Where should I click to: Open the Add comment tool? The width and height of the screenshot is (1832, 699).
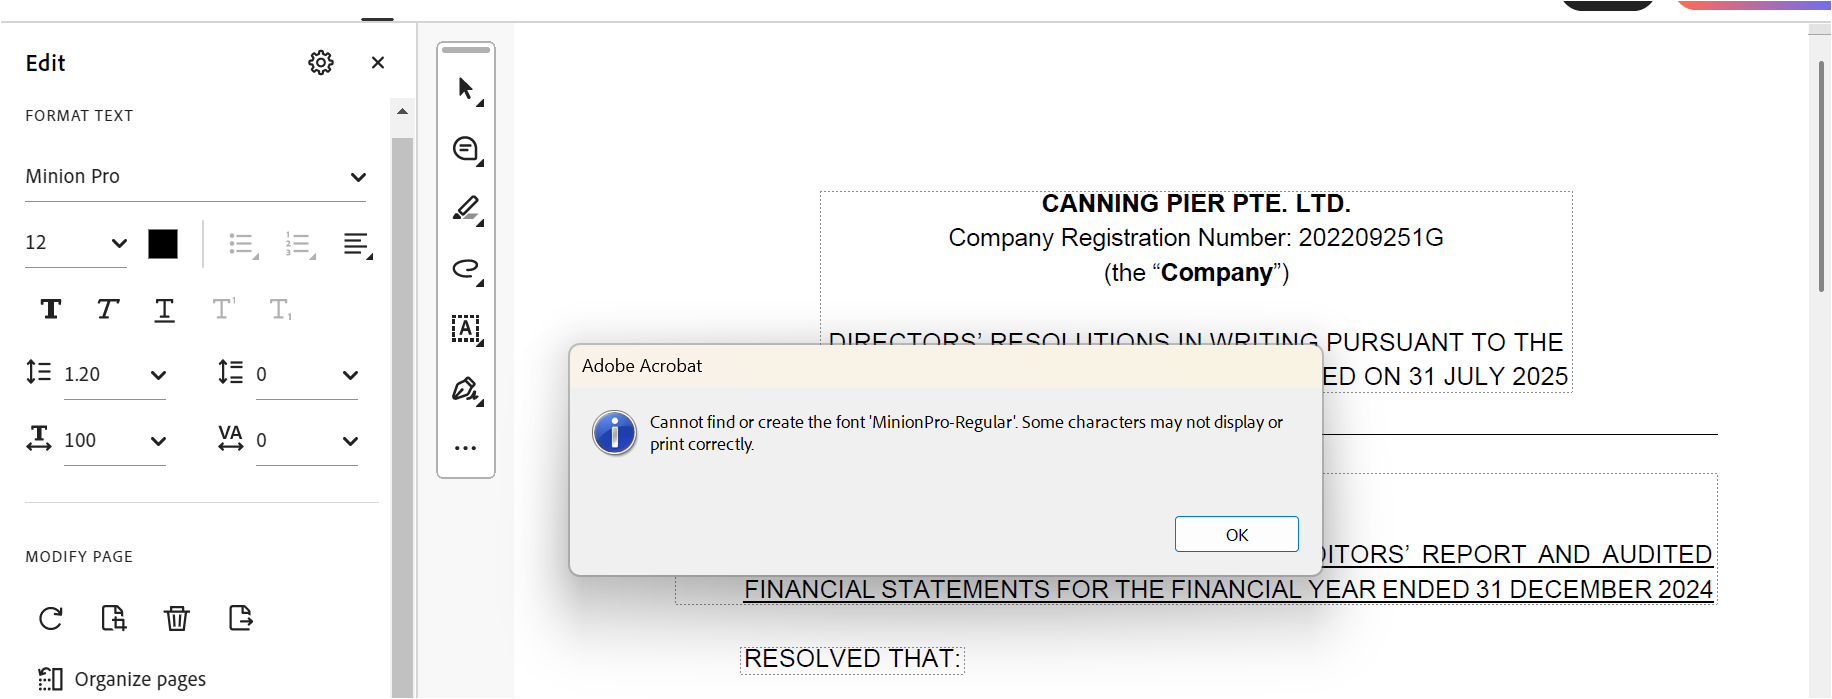[x=466, y=149]
